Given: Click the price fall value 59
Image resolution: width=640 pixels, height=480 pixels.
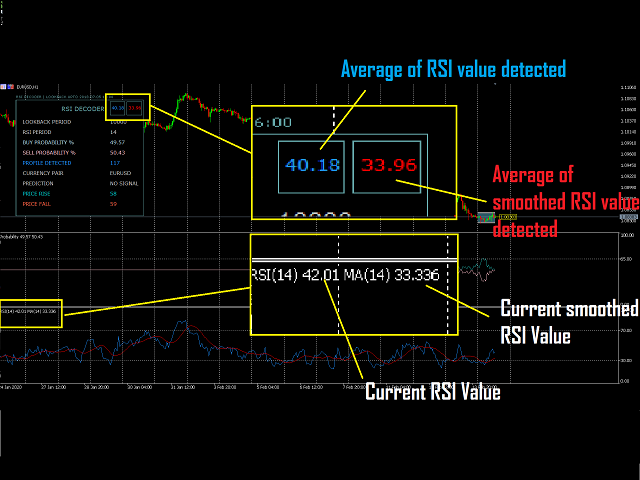Looking at the screenshot, I should click(113, 204).
